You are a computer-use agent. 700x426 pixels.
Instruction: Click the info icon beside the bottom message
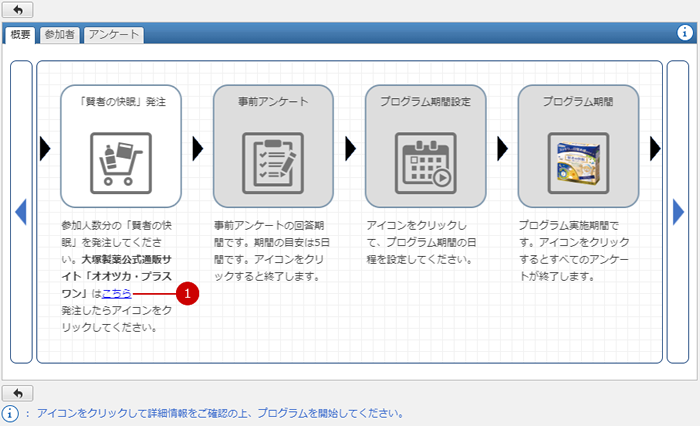[x=11, y=413]
